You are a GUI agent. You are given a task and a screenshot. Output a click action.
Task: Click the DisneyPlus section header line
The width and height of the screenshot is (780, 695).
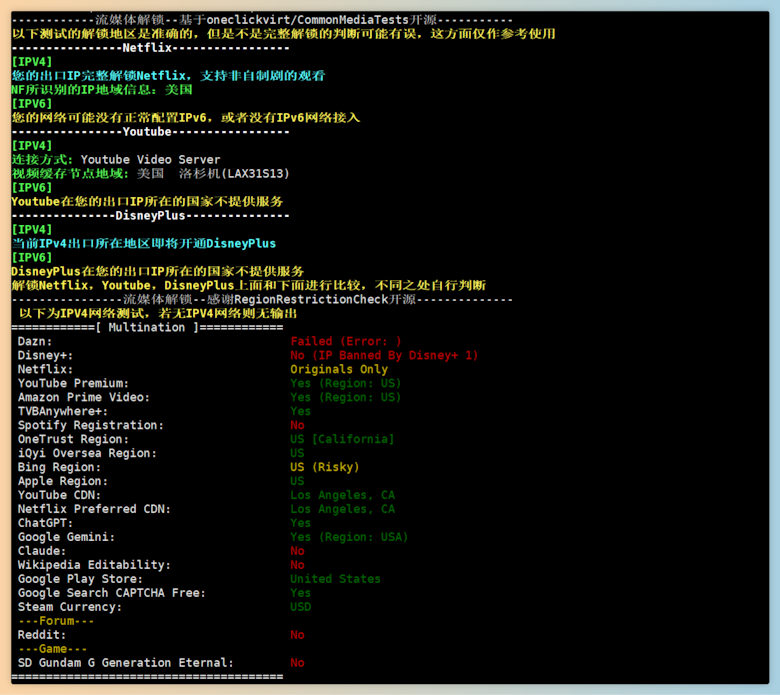[150, 215]
